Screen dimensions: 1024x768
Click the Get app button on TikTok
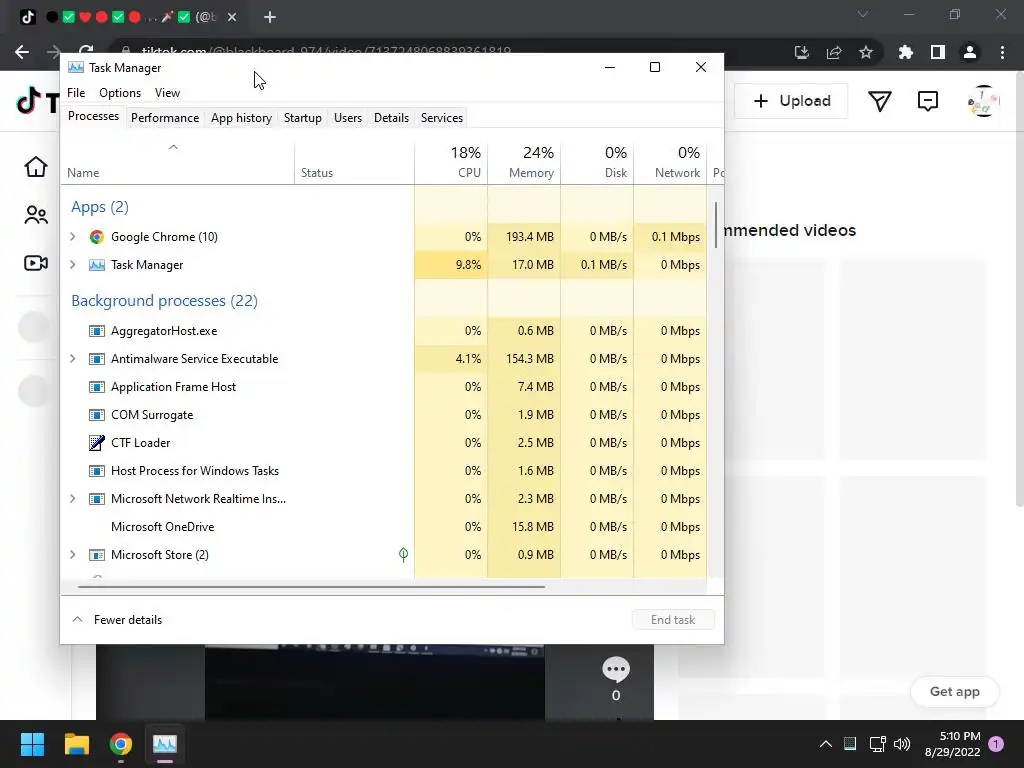[954, 692]
